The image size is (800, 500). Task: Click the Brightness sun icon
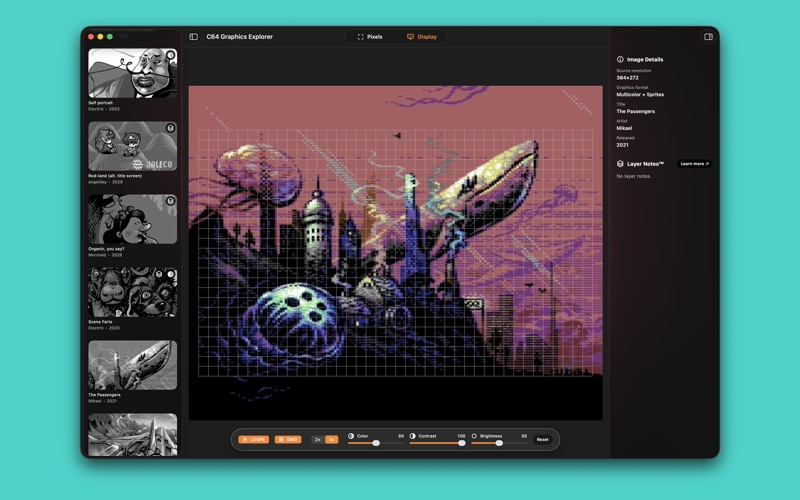(474, 436)
